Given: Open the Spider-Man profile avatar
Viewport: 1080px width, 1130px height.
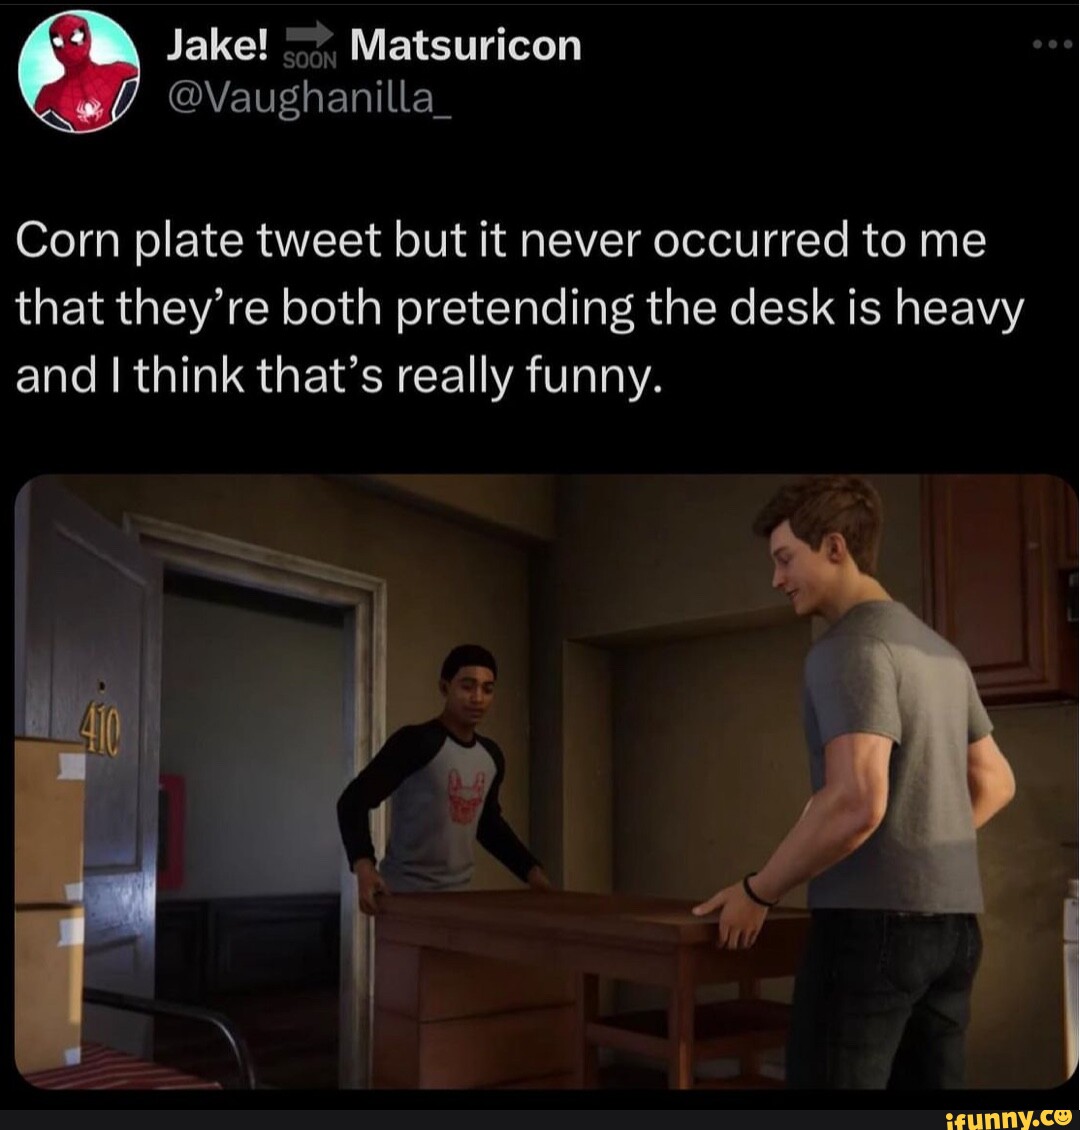Looking at the screenshot, I should 77,70.
